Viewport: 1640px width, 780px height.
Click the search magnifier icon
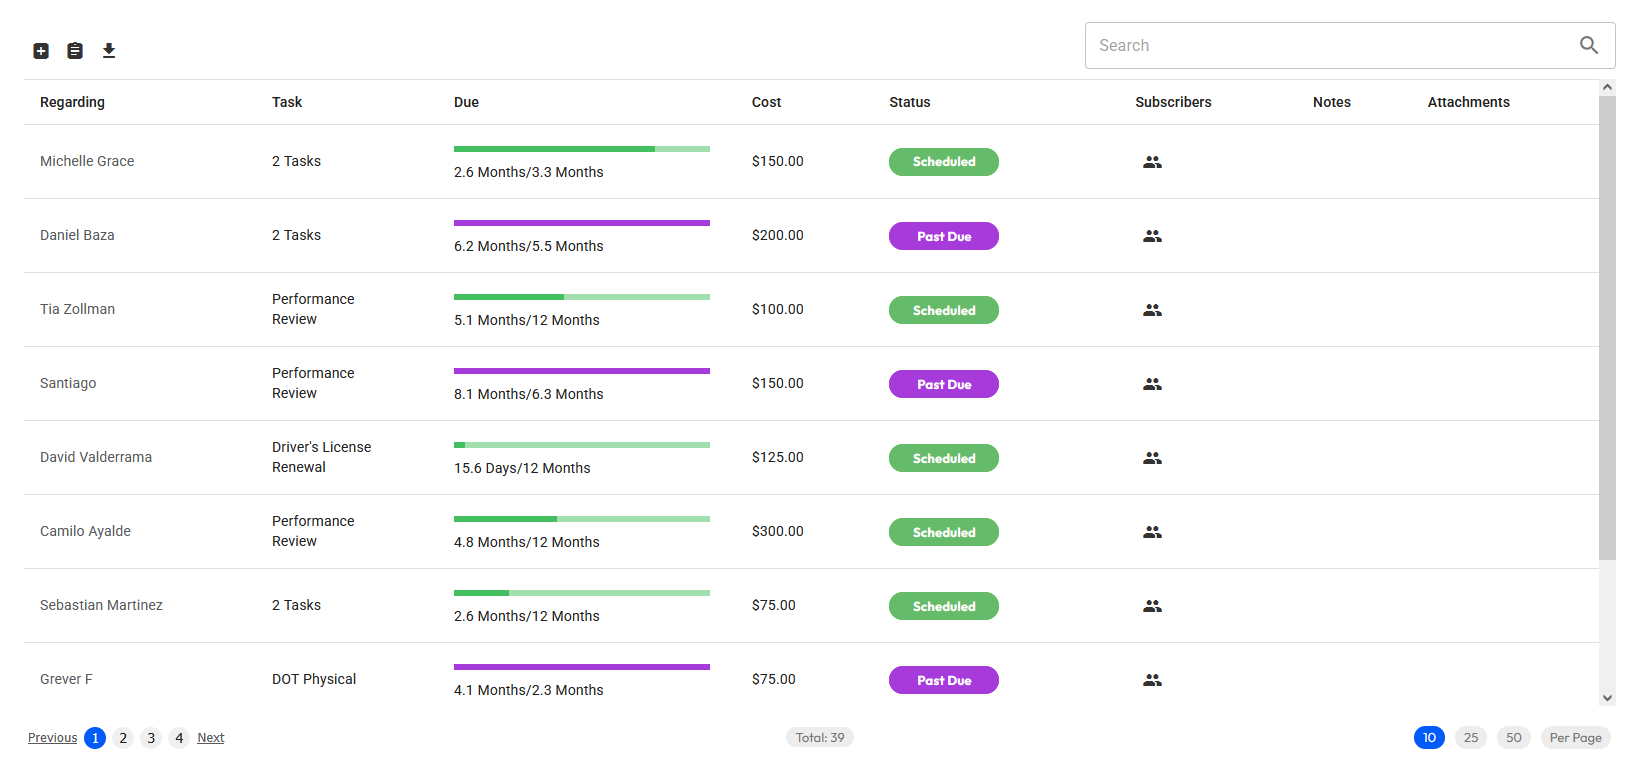(1589, 45)
